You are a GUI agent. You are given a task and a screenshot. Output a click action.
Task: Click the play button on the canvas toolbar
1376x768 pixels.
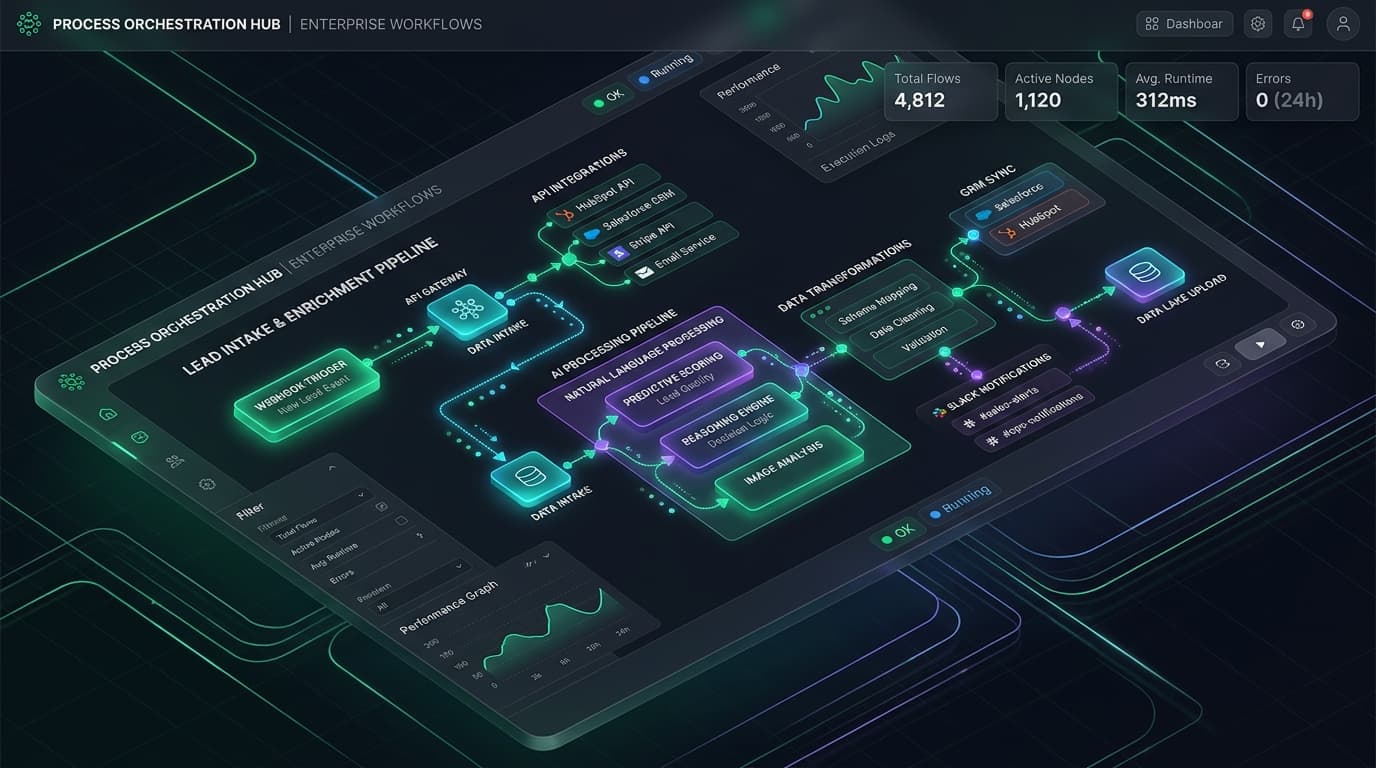coord(1260,345)
